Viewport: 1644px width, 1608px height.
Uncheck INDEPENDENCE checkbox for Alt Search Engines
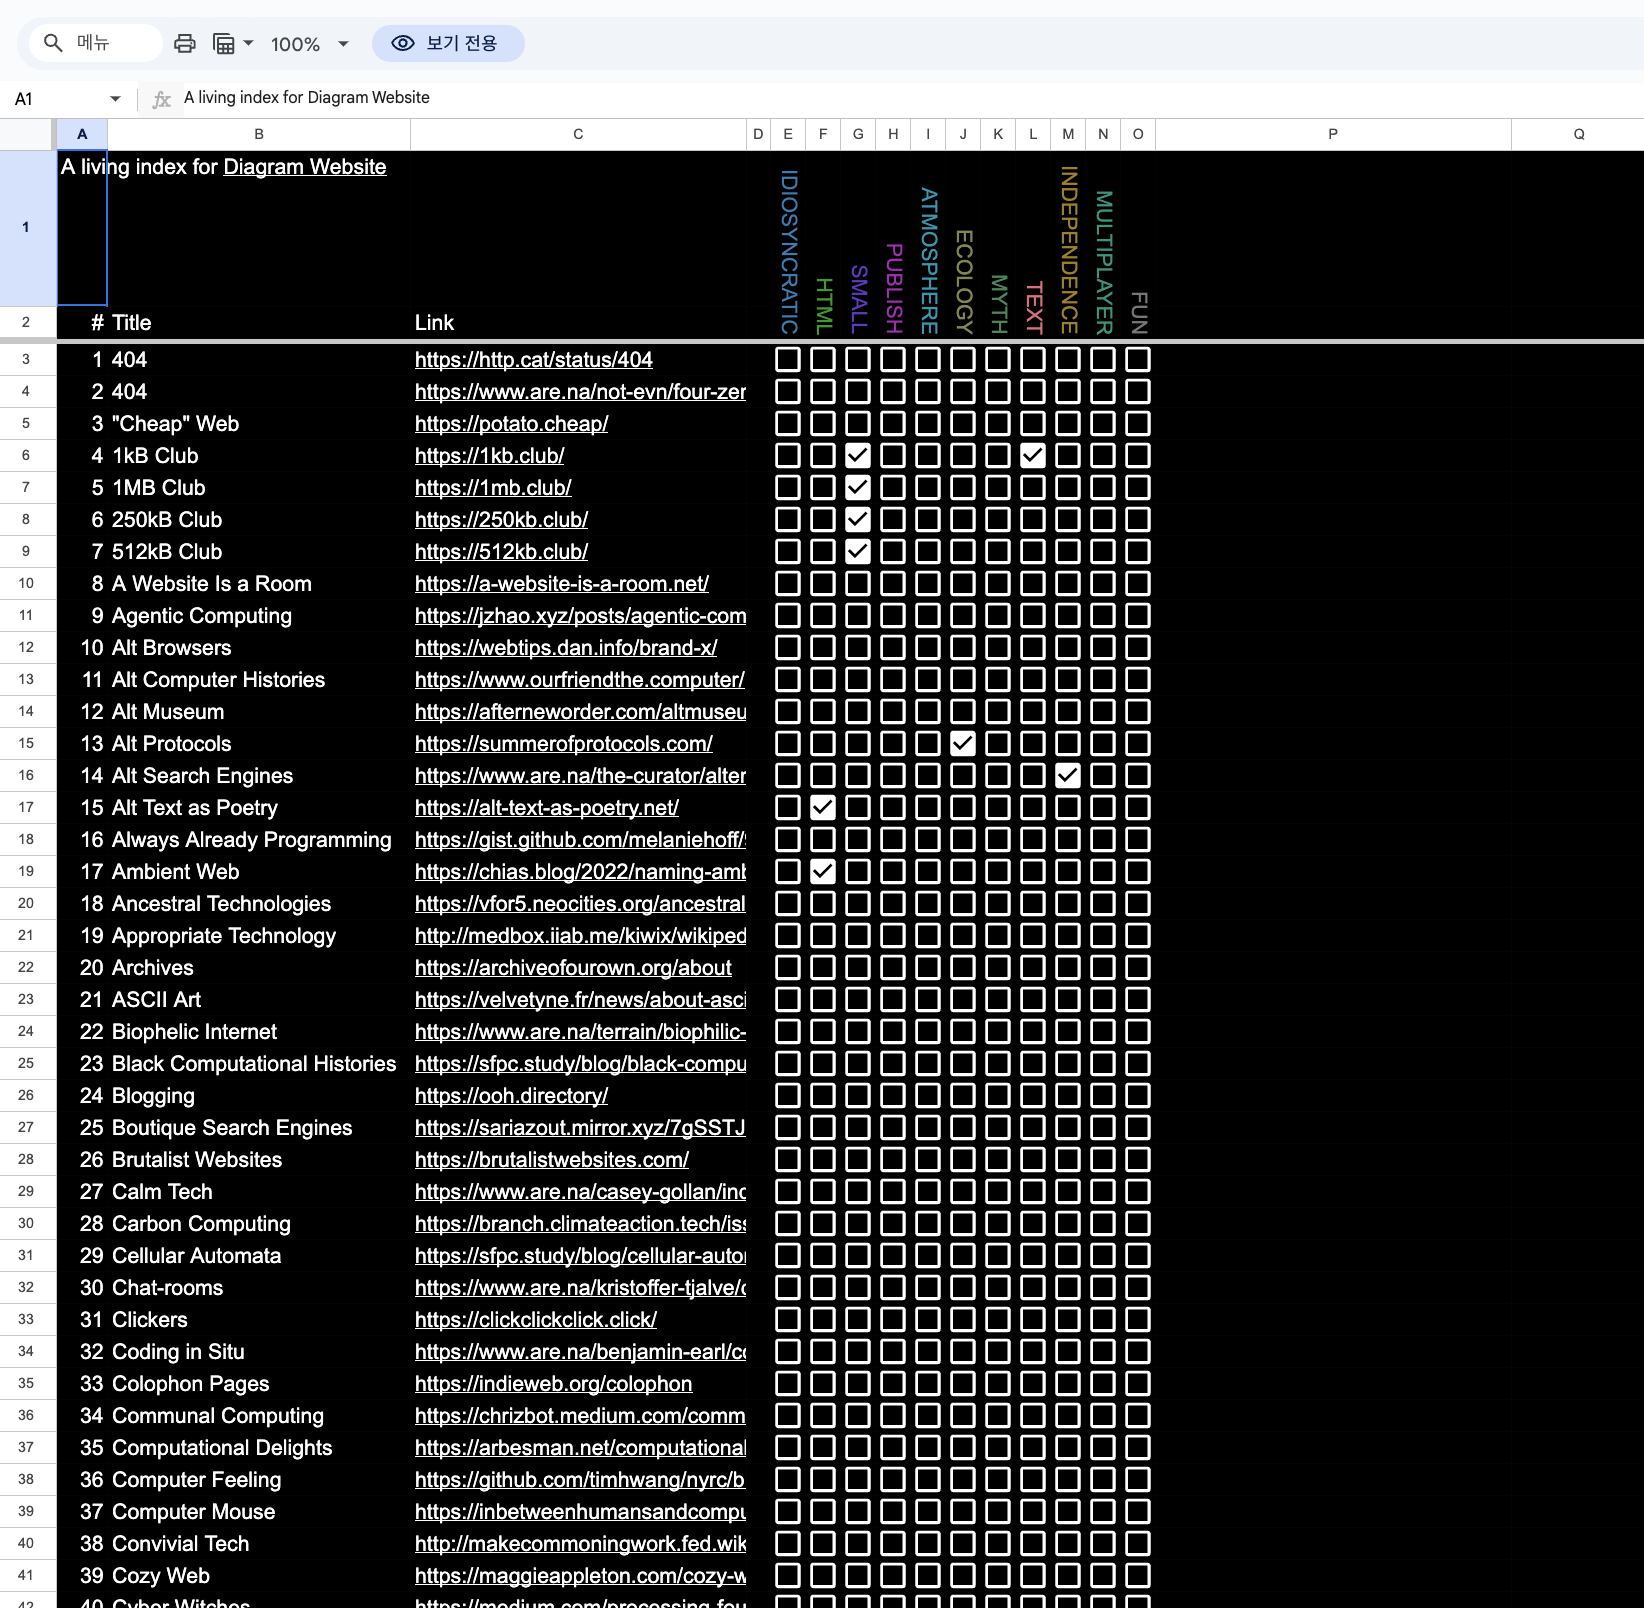click(x=1068, y=776)
